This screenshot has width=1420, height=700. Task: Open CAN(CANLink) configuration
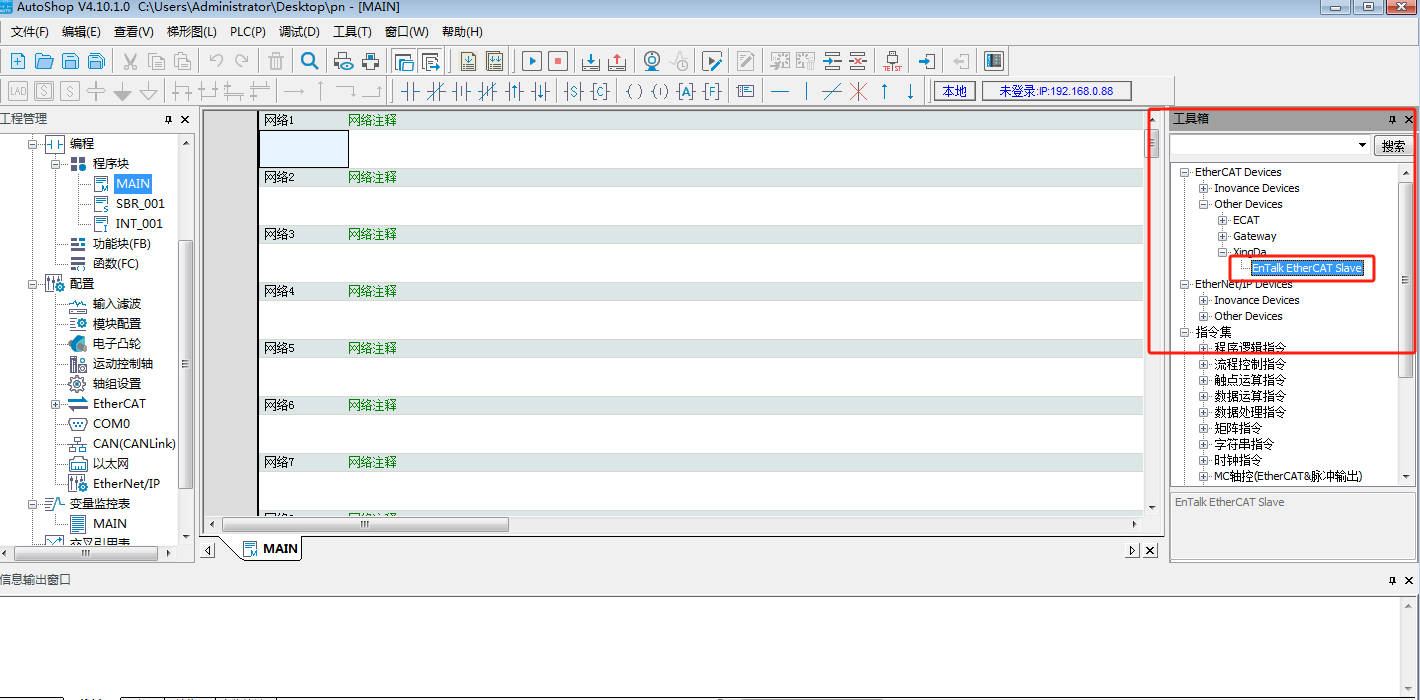click(x=134, y=444)
